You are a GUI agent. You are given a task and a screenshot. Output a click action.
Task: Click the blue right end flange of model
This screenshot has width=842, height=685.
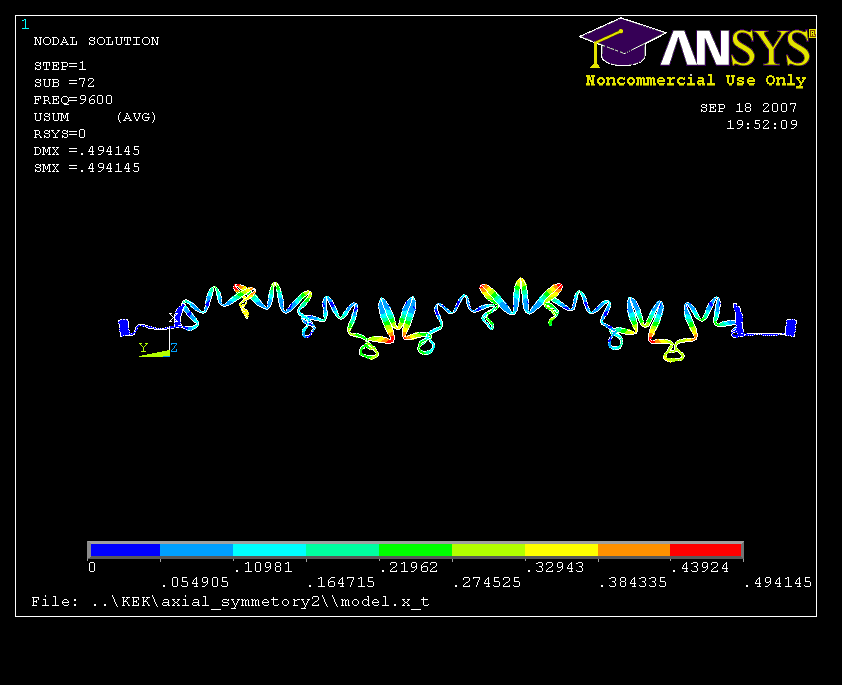pyautogui.click(x=791, y=327)
